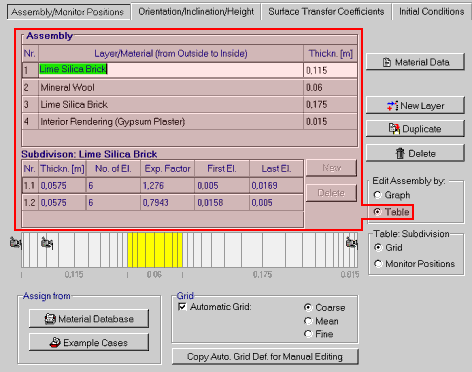The width and height of the screenshot is (472, 372).
Task: Open the Material Database
Action: pyautogui.click(x=89, y=319)
